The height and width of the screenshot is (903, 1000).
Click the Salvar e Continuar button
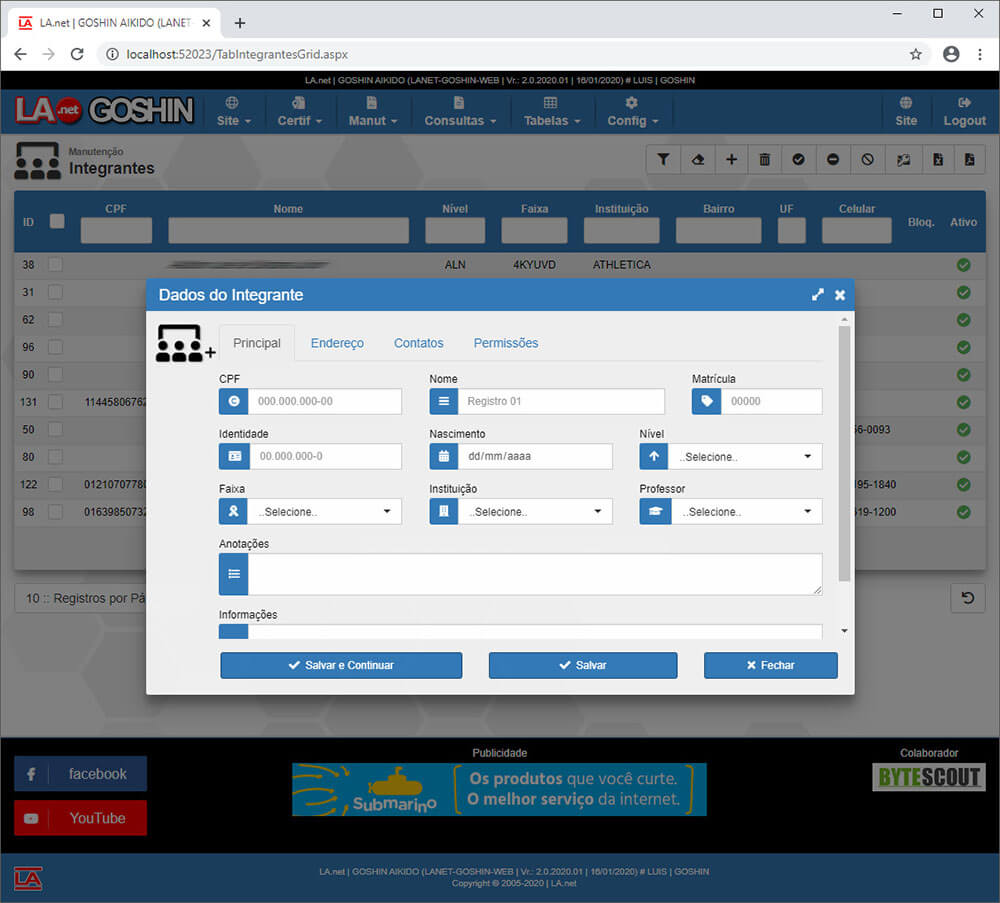tap(341, 665)
